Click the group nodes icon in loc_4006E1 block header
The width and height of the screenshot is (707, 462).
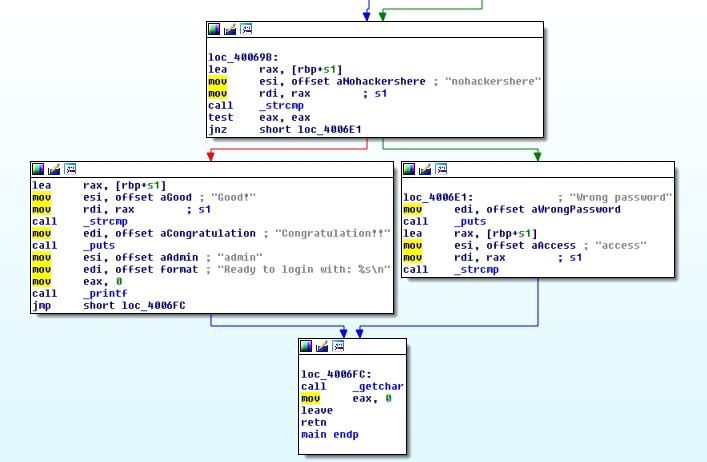(x=441, y=169)
